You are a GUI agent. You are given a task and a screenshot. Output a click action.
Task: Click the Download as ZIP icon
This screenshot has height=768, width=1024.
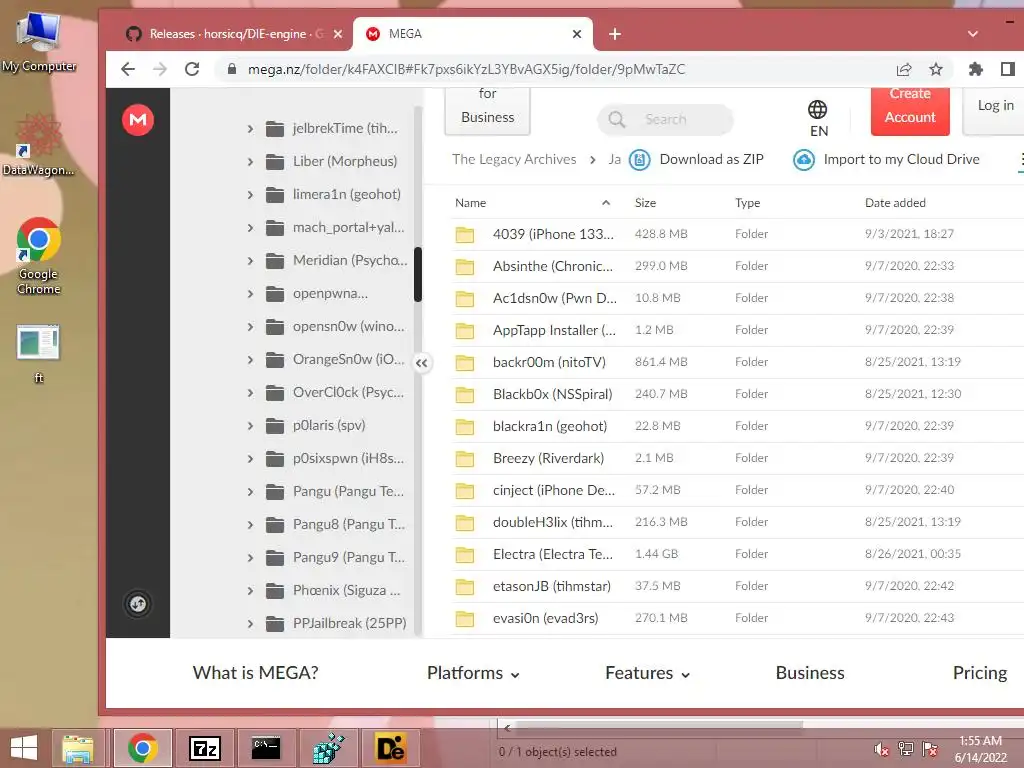[639, 159]
